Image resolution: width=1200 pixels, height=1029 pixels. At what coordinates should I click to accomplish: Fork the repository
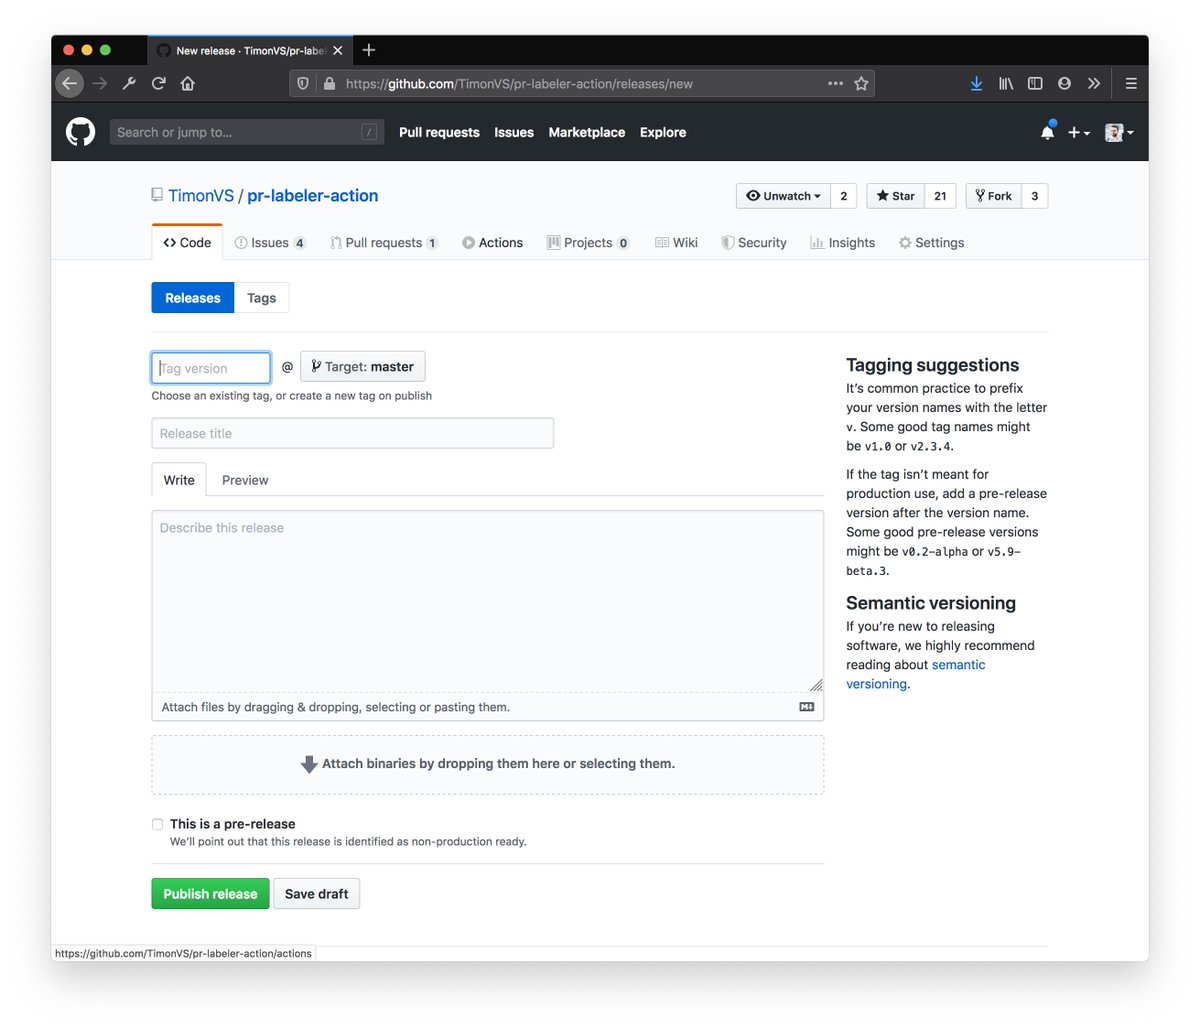pyautogui.click(x=993, y=196)
